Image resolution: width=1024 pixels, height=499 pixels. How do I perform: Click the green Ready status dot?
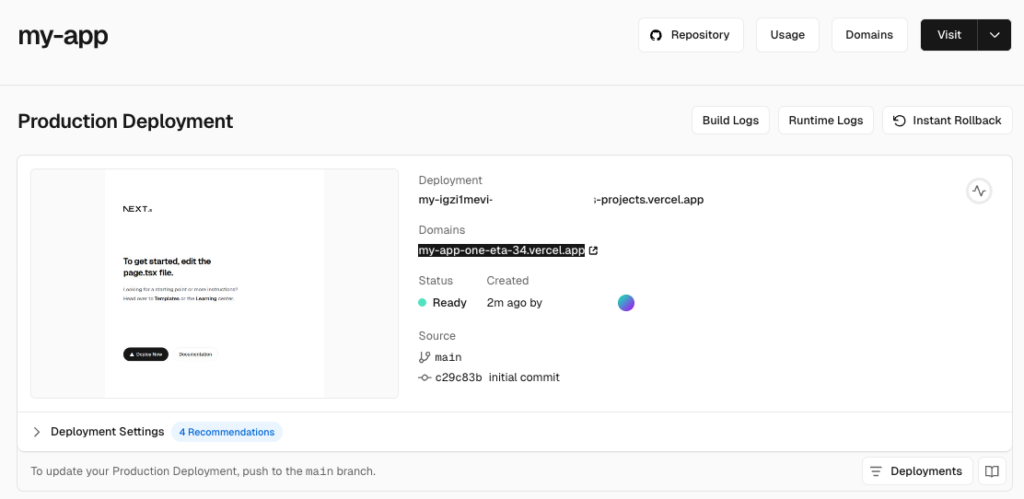(x=422, y=303)
